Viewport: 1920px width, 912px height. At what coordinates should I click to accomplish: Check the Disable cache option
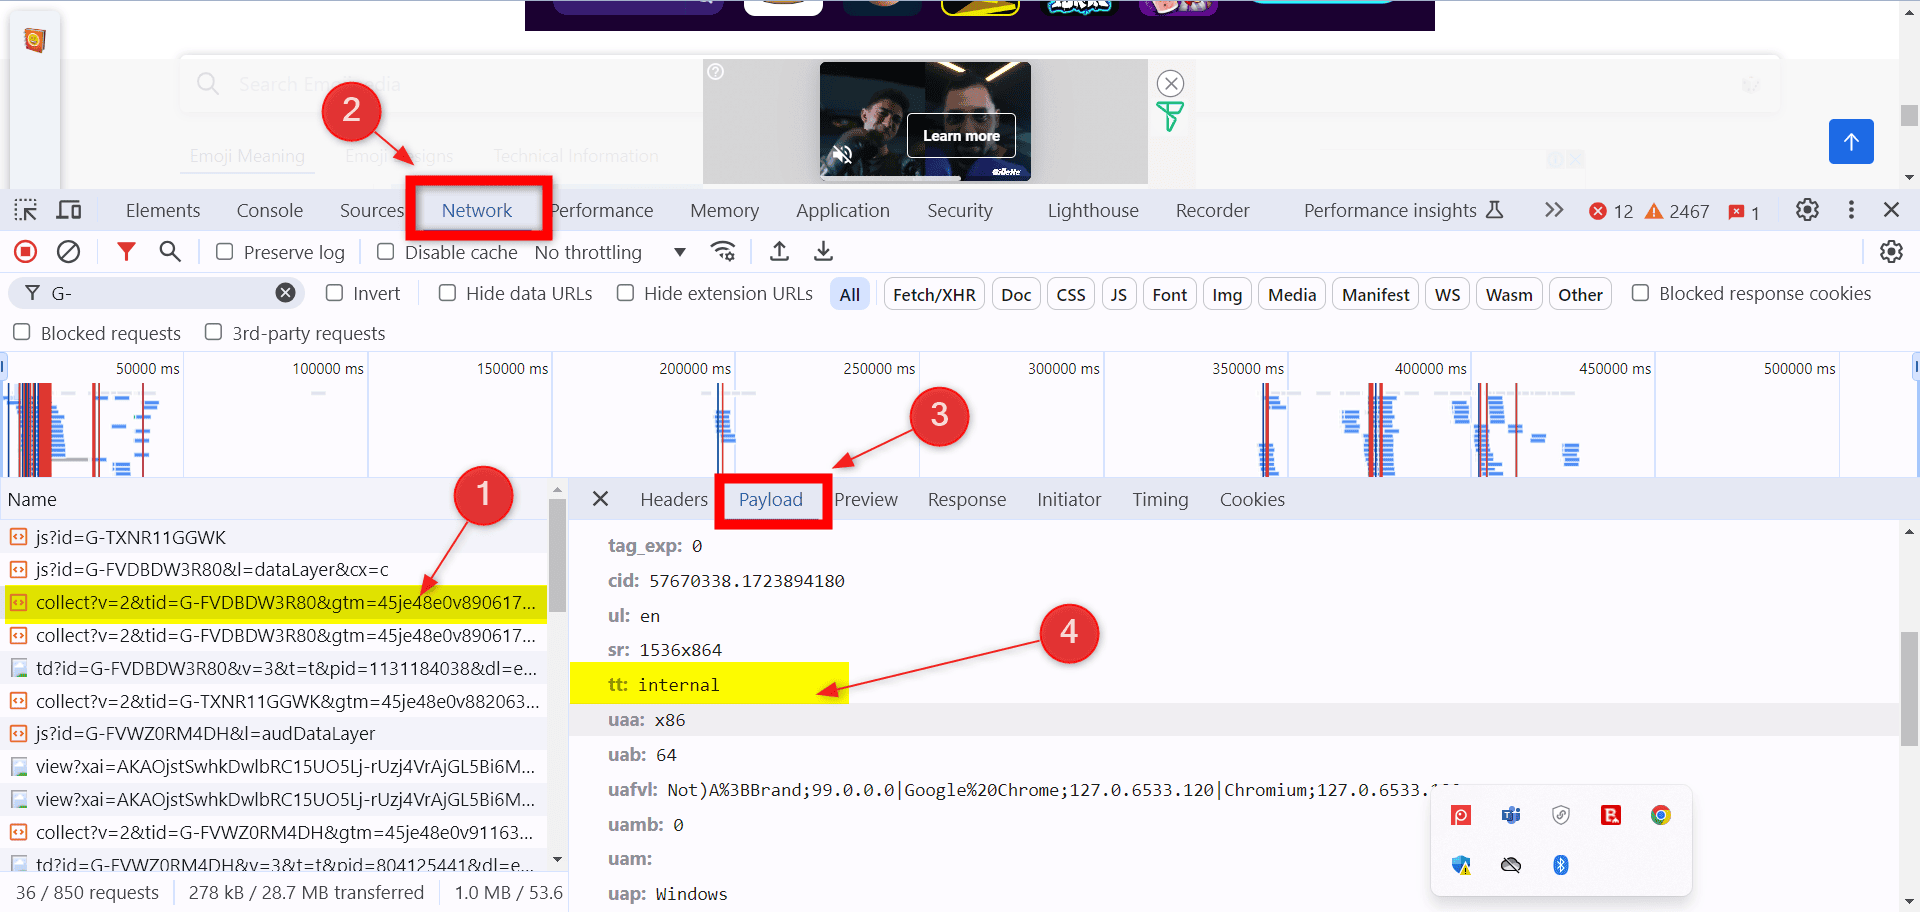(x=386, y=252)
